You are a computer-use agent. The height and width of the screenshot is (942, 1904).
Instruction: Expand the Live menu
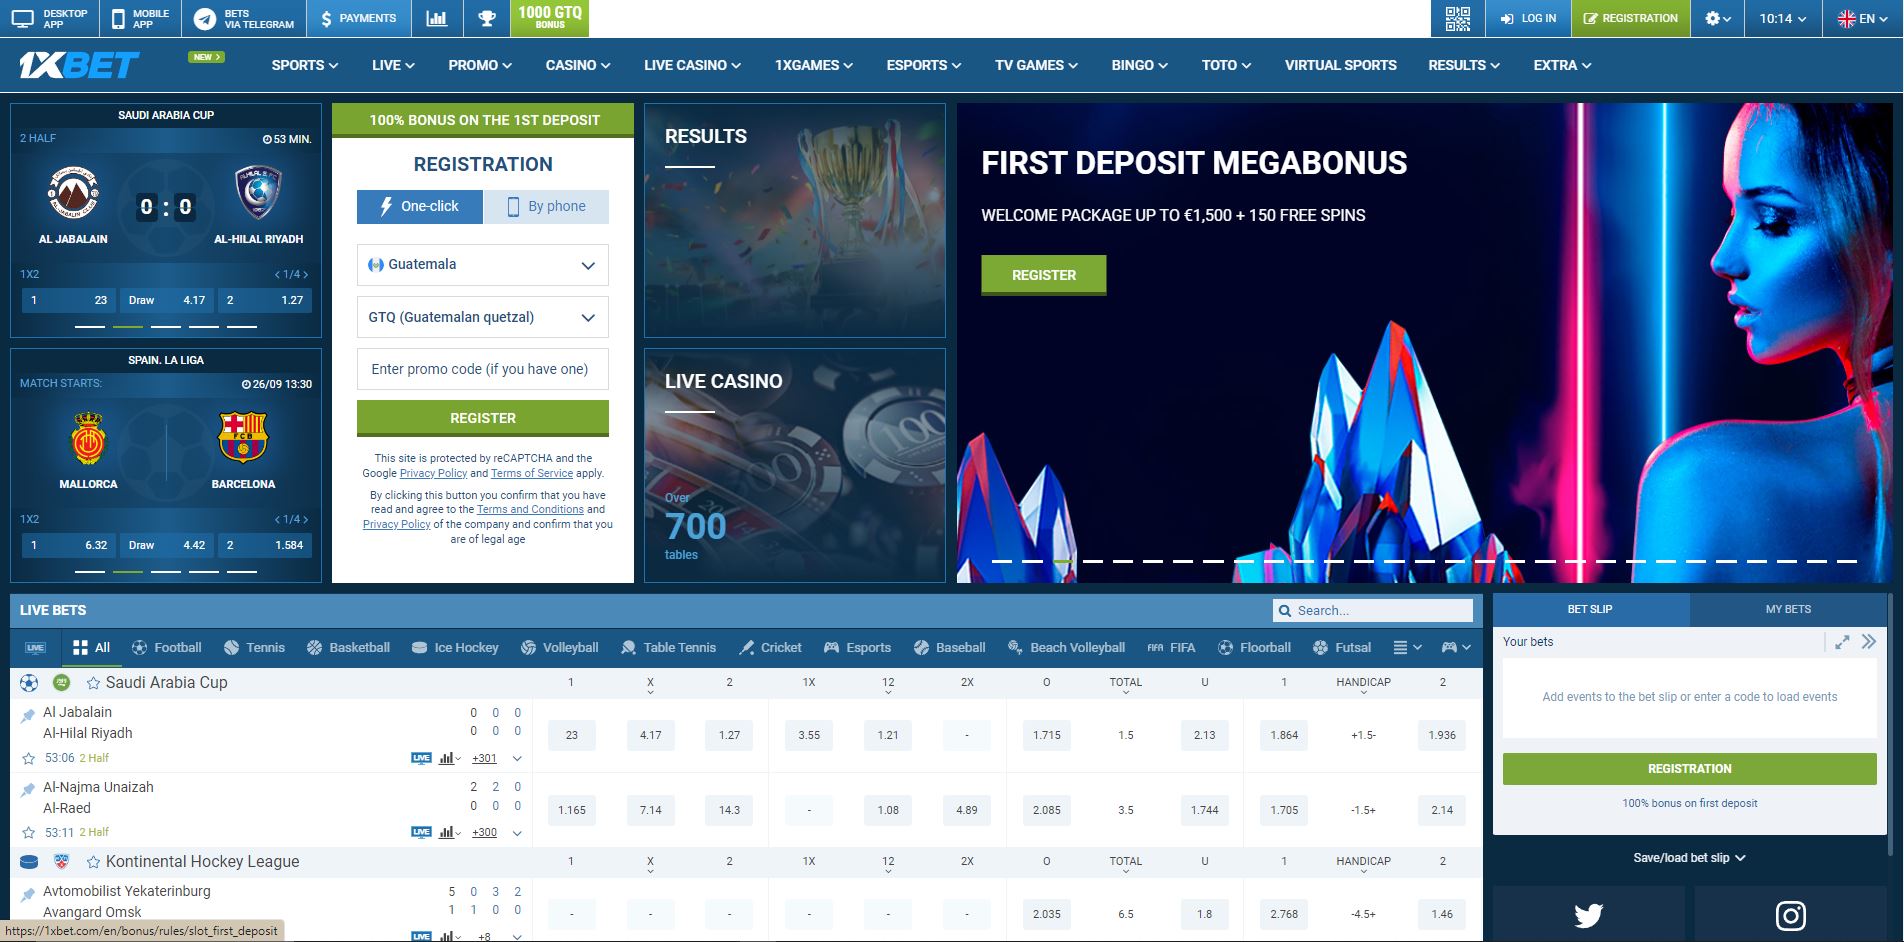click(x=393, y=65)
